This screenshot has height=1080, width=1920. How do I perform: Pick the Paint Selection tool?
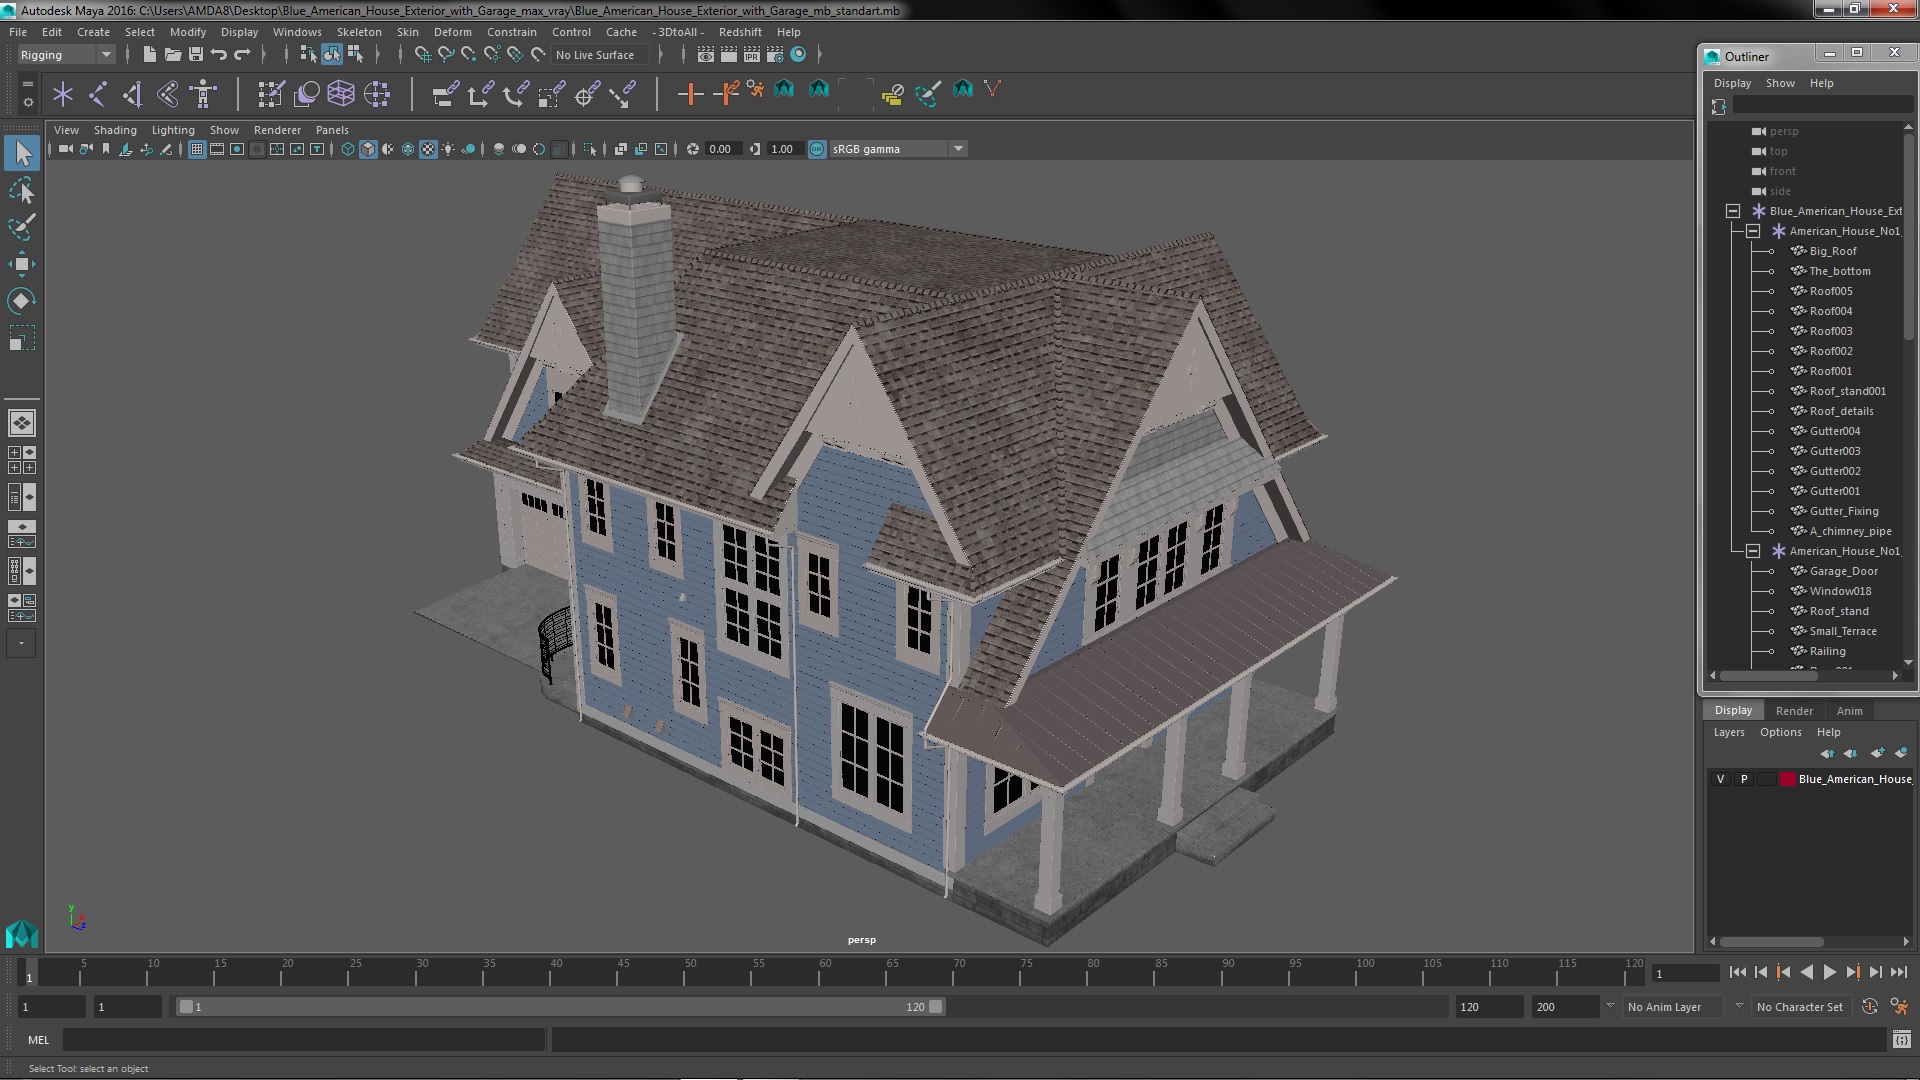(x=22, y=227)
